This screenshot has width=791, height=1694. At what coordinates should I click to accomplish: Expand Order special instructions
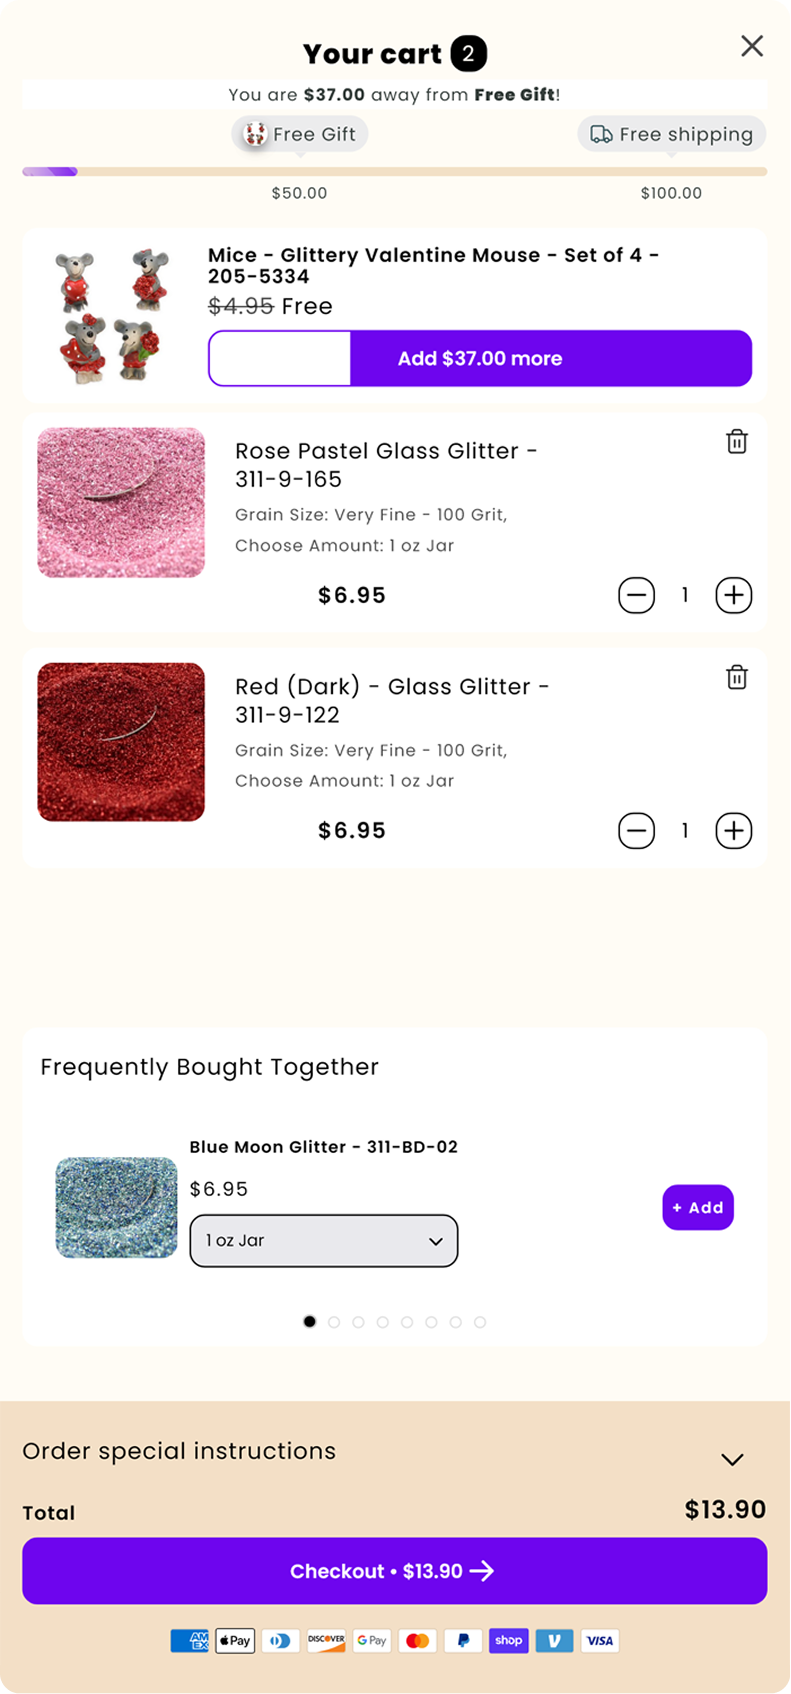(x=732, y=1459)
